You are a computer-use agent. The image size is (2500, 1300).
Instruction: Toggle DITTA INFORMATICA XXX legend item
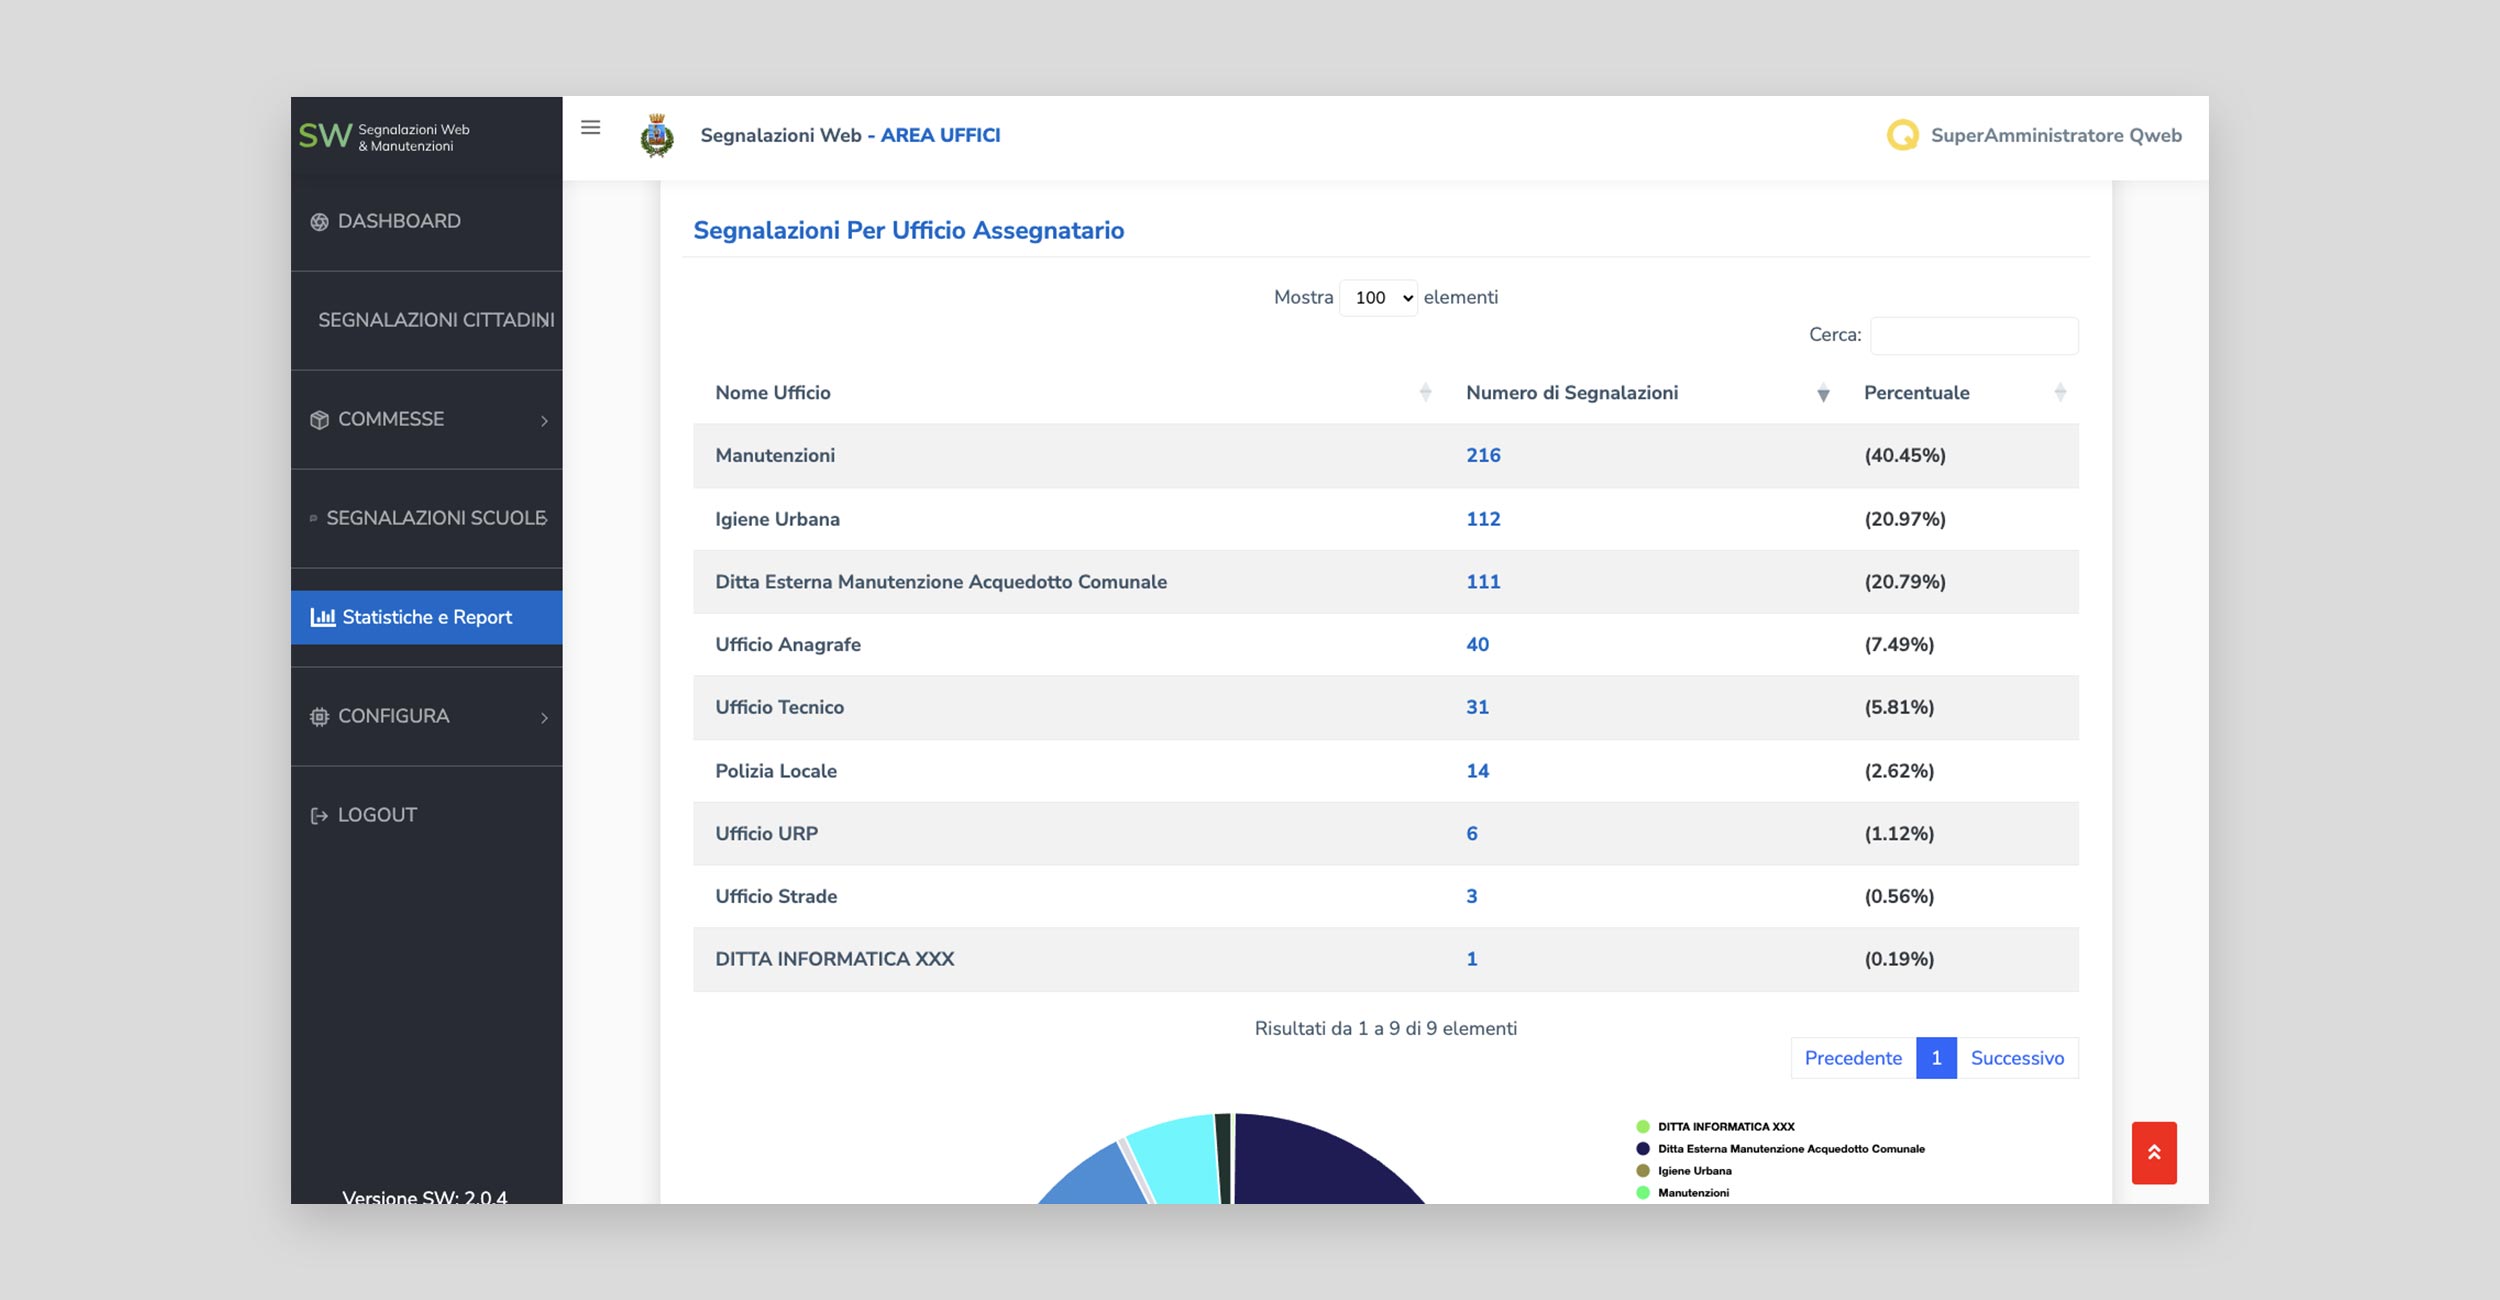click(x=1725, y=1127)
